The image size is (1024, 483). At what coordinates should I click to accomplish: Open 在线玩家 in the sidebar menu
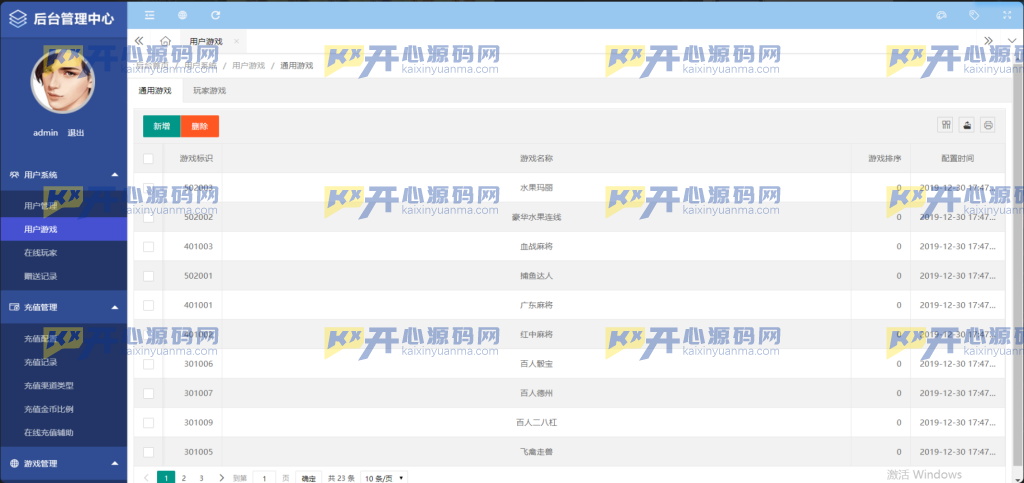tap(41, 253)
